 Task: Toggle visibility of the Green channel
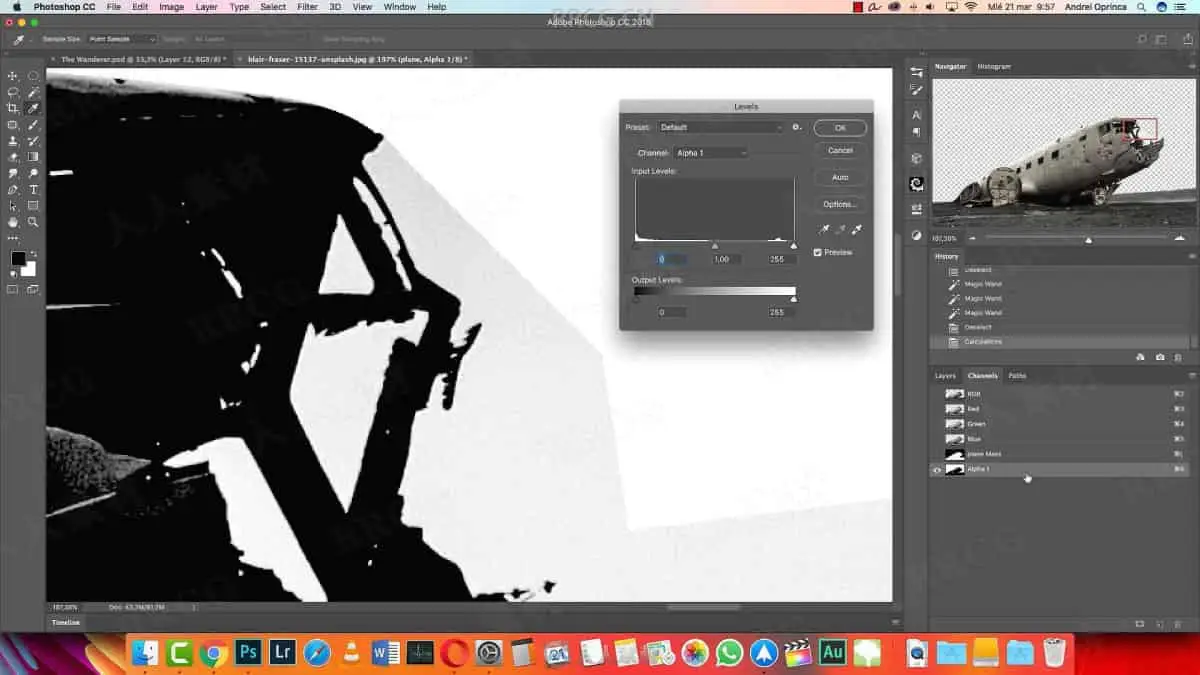coord(937,424)
